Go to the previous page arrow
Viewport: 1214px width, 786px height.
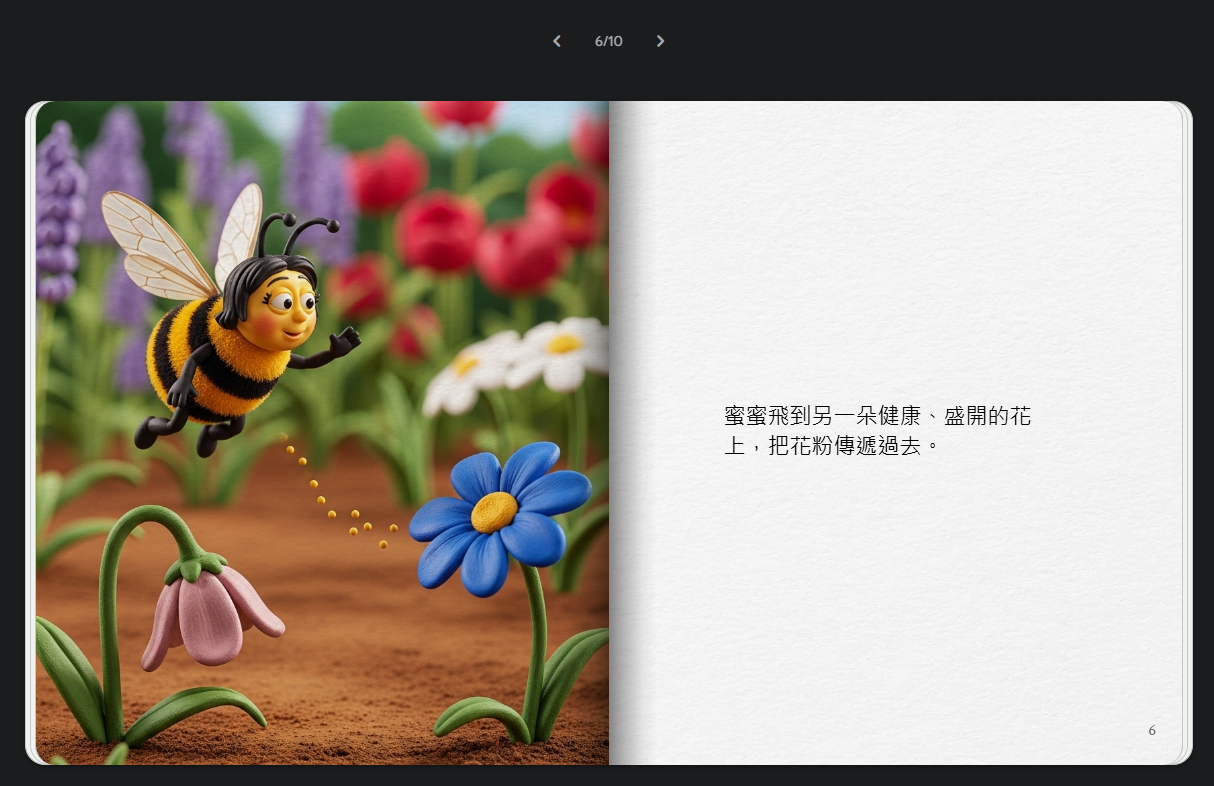pyautogui.click(x=557, y=41)
